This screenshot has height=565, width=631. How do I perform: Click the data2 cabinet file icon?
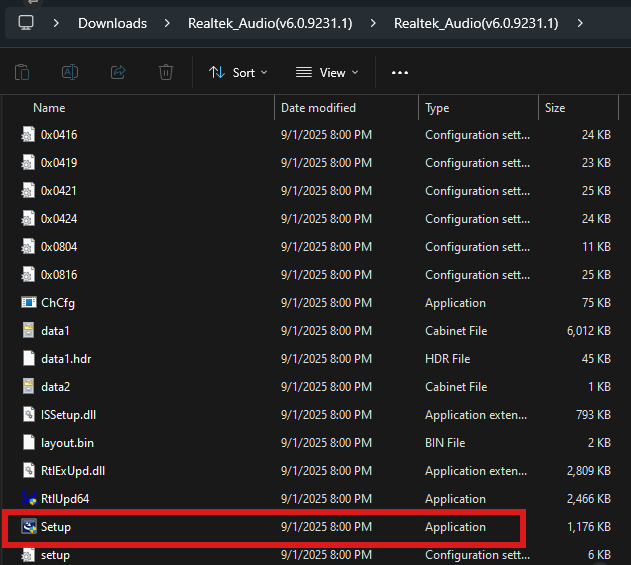click(x=28, y=386)
